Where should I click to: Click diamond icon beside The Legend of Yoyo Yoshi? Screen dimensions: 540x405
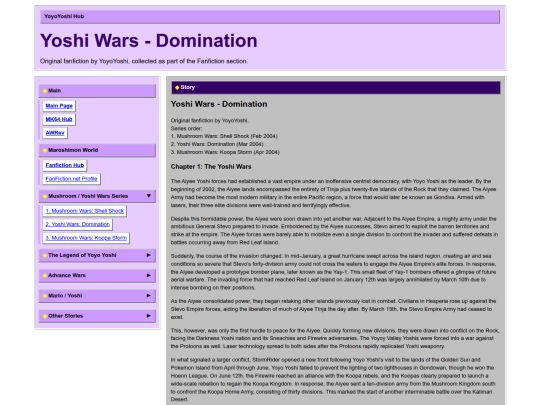44,256
